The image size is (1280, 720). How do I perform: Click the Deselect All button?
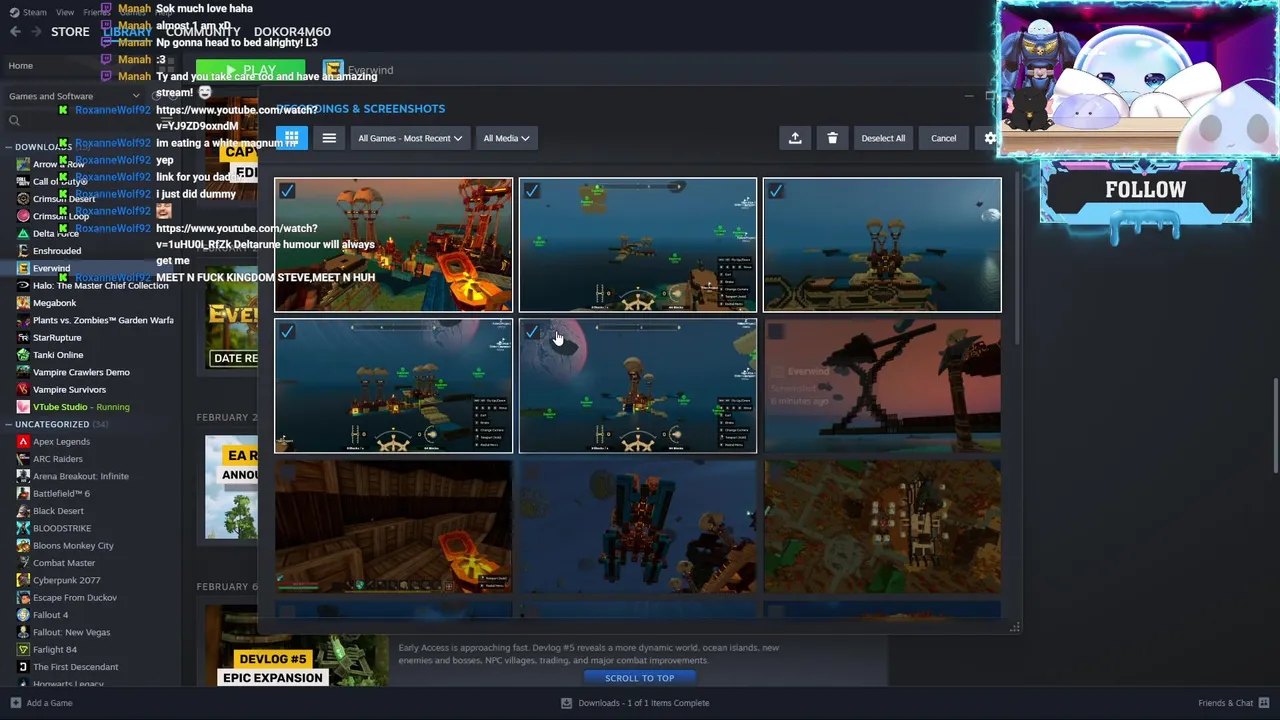pos(883,138)
